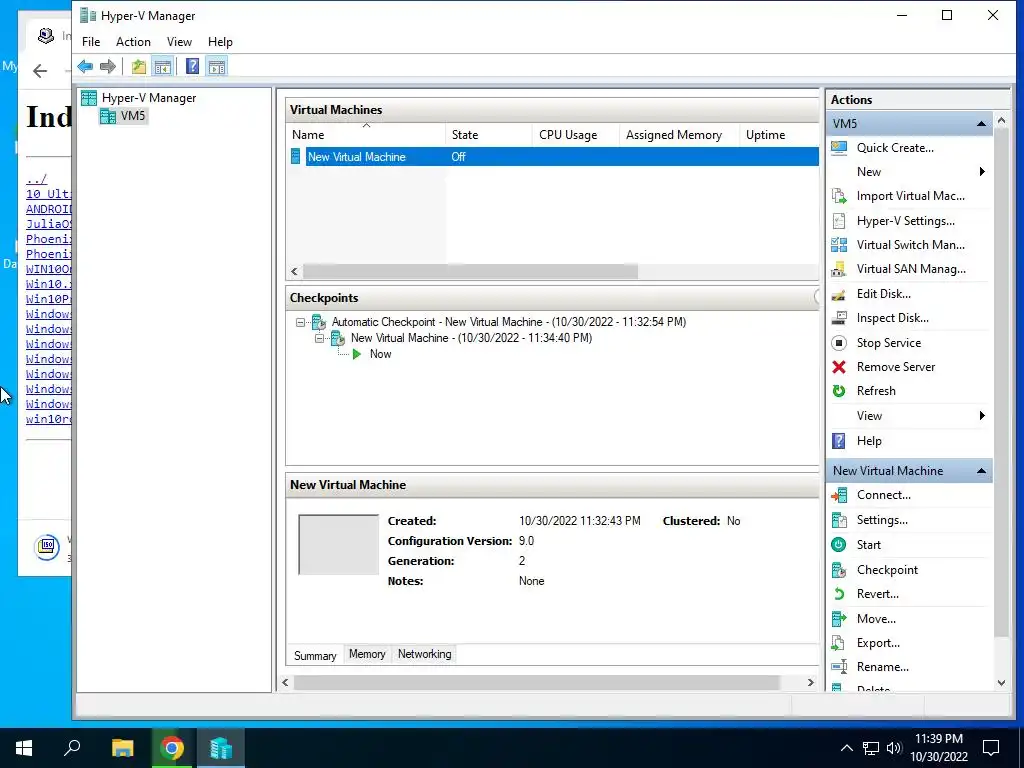
Task: Click the Rename action icon
Action: pos(839,667)
